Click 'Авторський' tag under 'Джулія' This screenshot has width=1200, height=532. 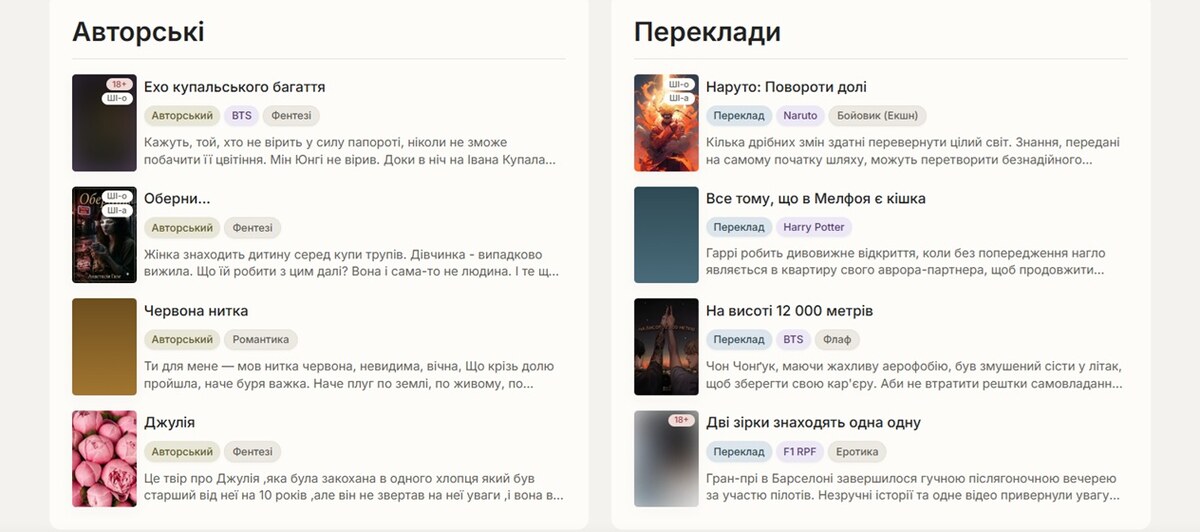click(182, 452)
